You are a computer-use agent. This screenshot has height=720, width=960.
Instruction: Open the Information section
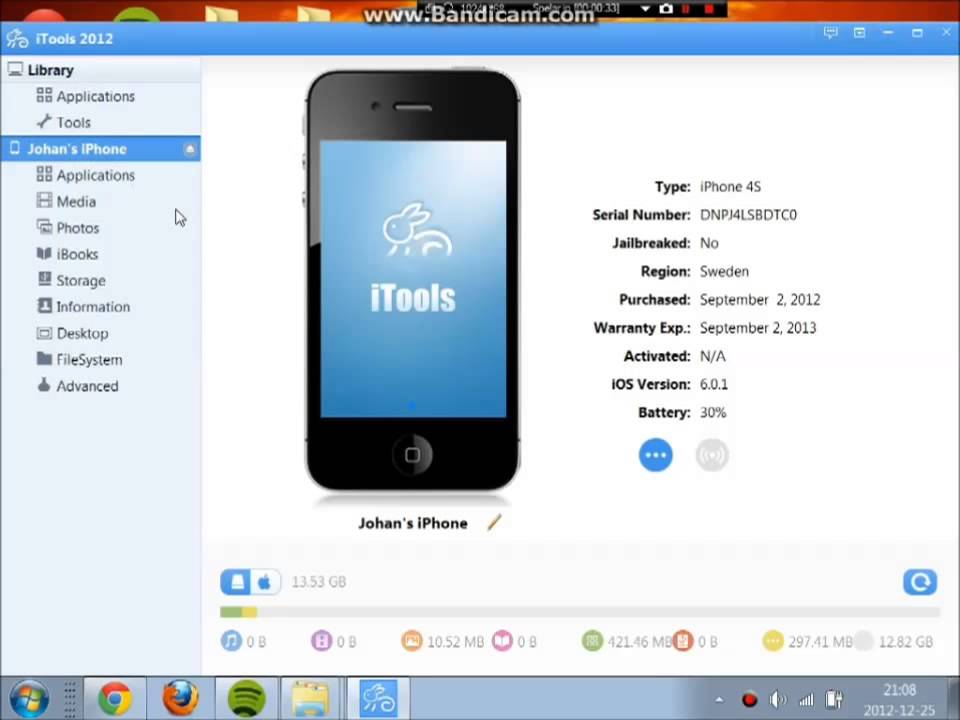pyautogui.click(x=83, y=307)
